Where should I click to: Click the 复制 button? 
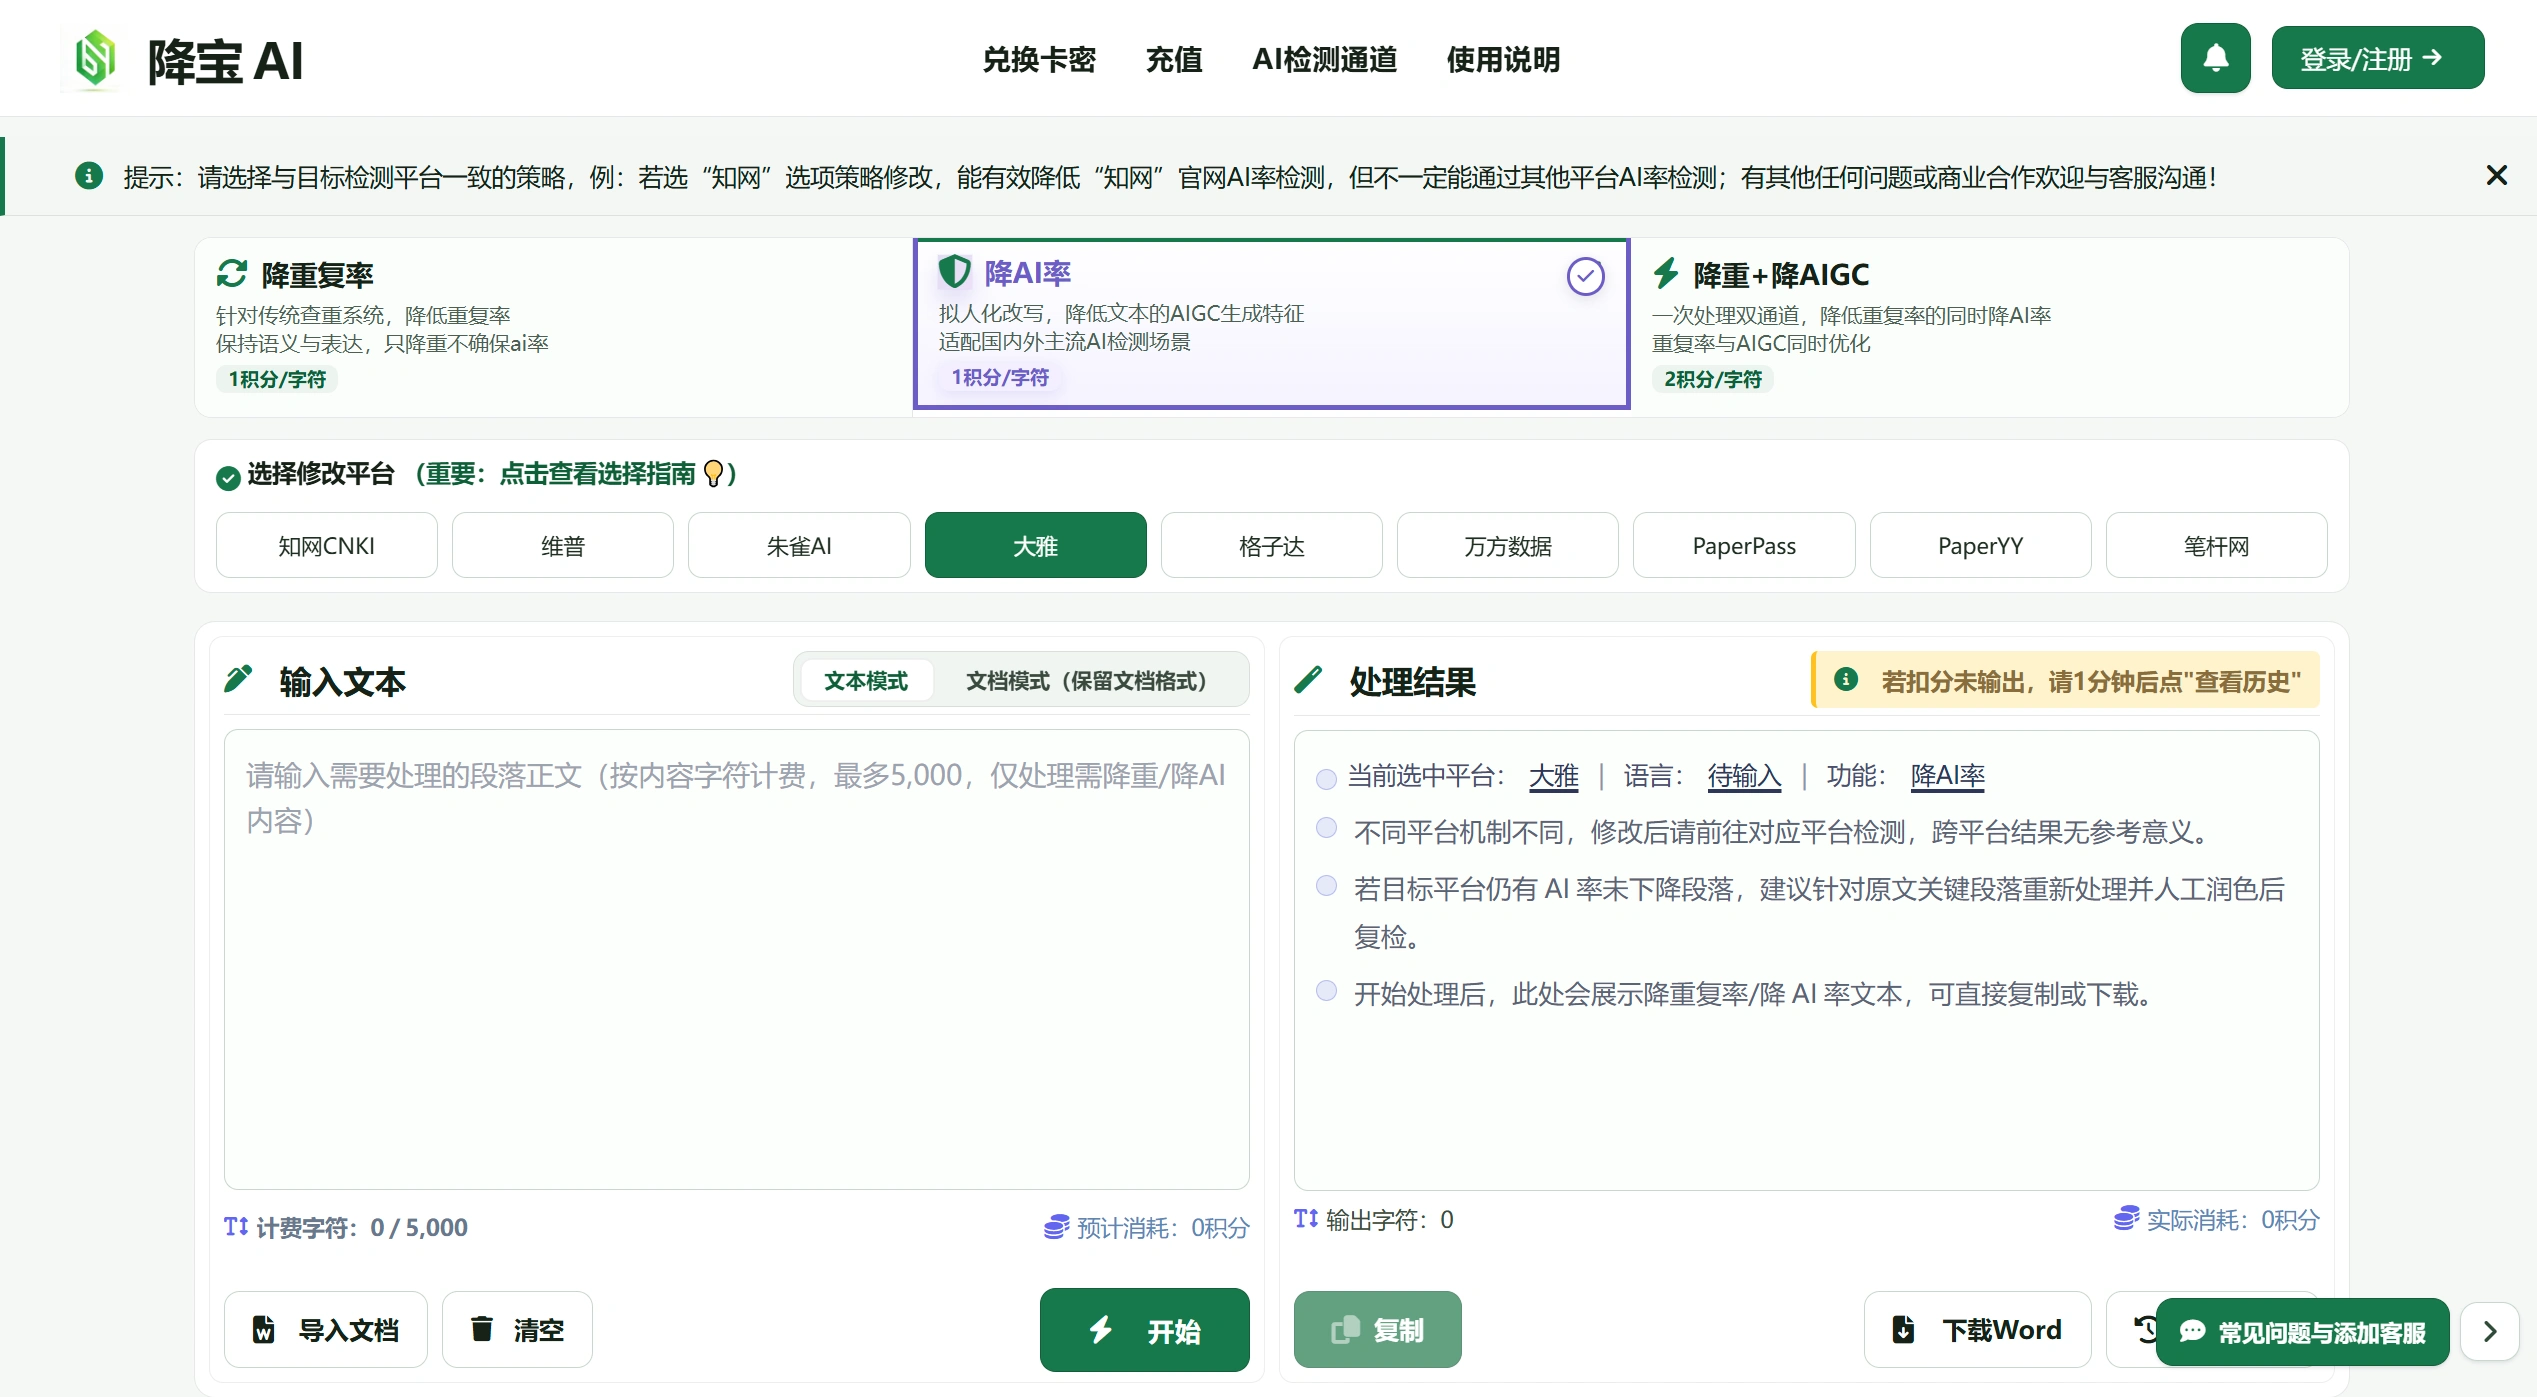(1377, 1329)
